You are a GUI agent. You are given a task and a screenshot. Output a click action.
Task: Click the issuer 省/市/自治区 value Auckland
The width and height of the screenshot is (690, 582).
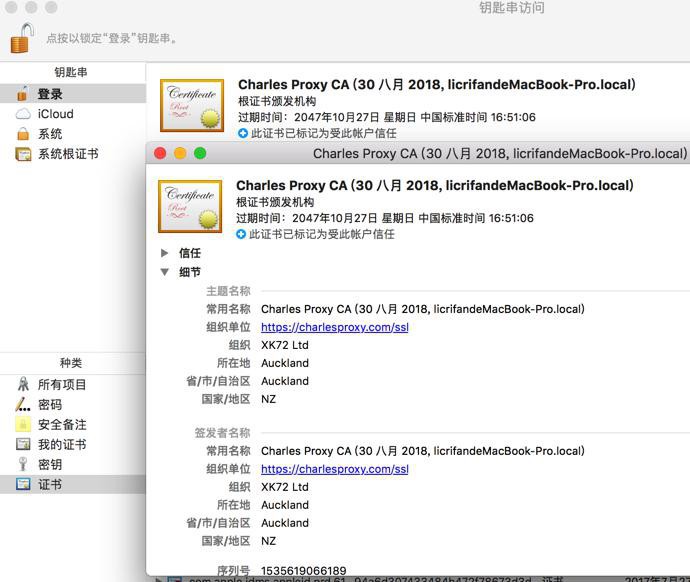tap(285, 523)
